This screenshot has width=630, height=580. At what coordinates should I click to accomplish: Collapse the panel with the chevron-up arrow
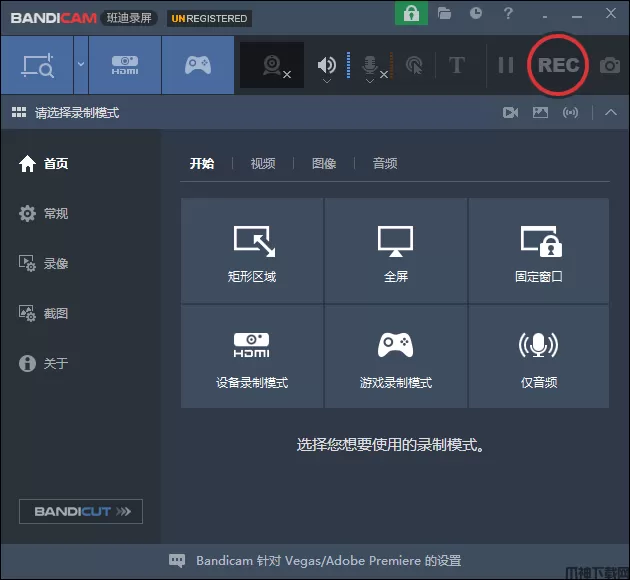[611, 113]
